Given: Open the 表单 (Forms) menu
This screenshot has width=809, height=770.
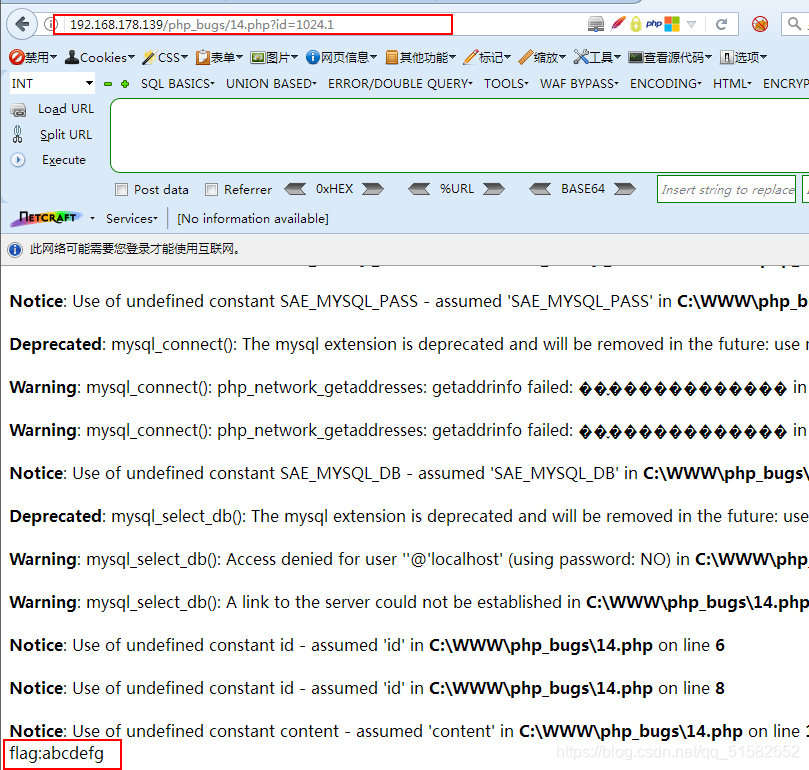Looking at the screenshot, I should coord(219,57).
